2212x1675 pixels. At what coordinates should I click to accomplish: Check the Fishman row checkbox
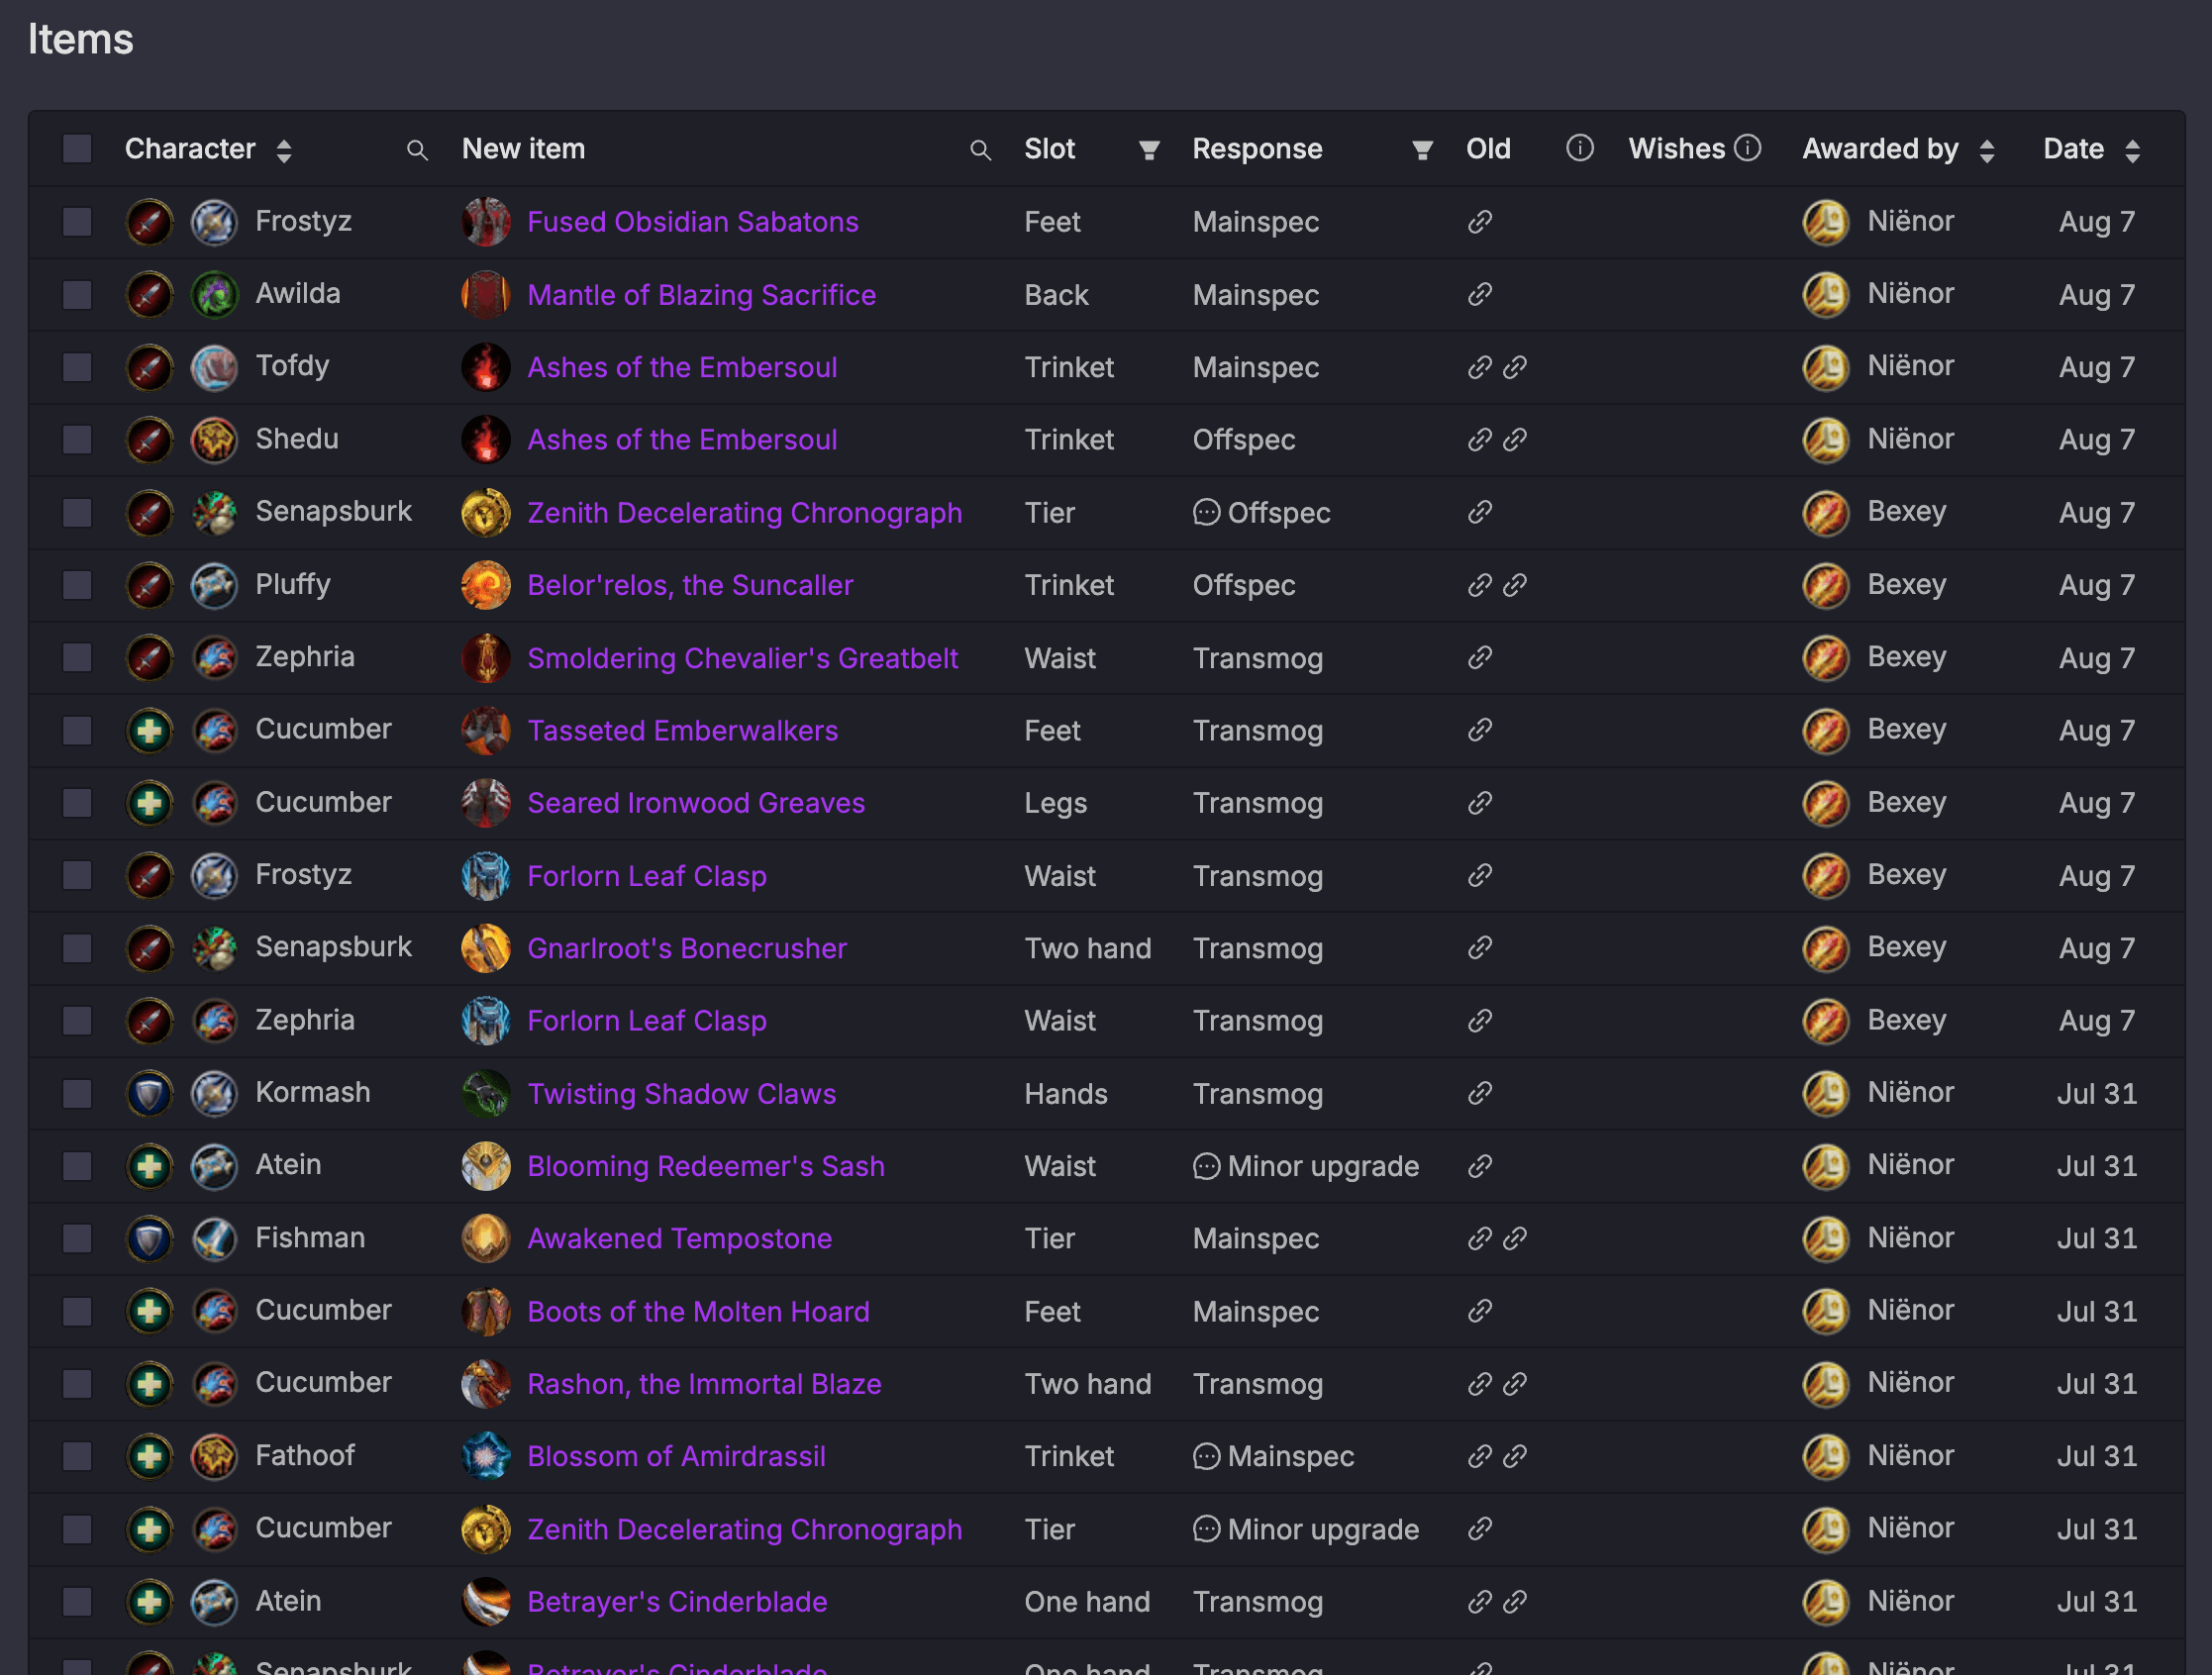[77, 1239]
